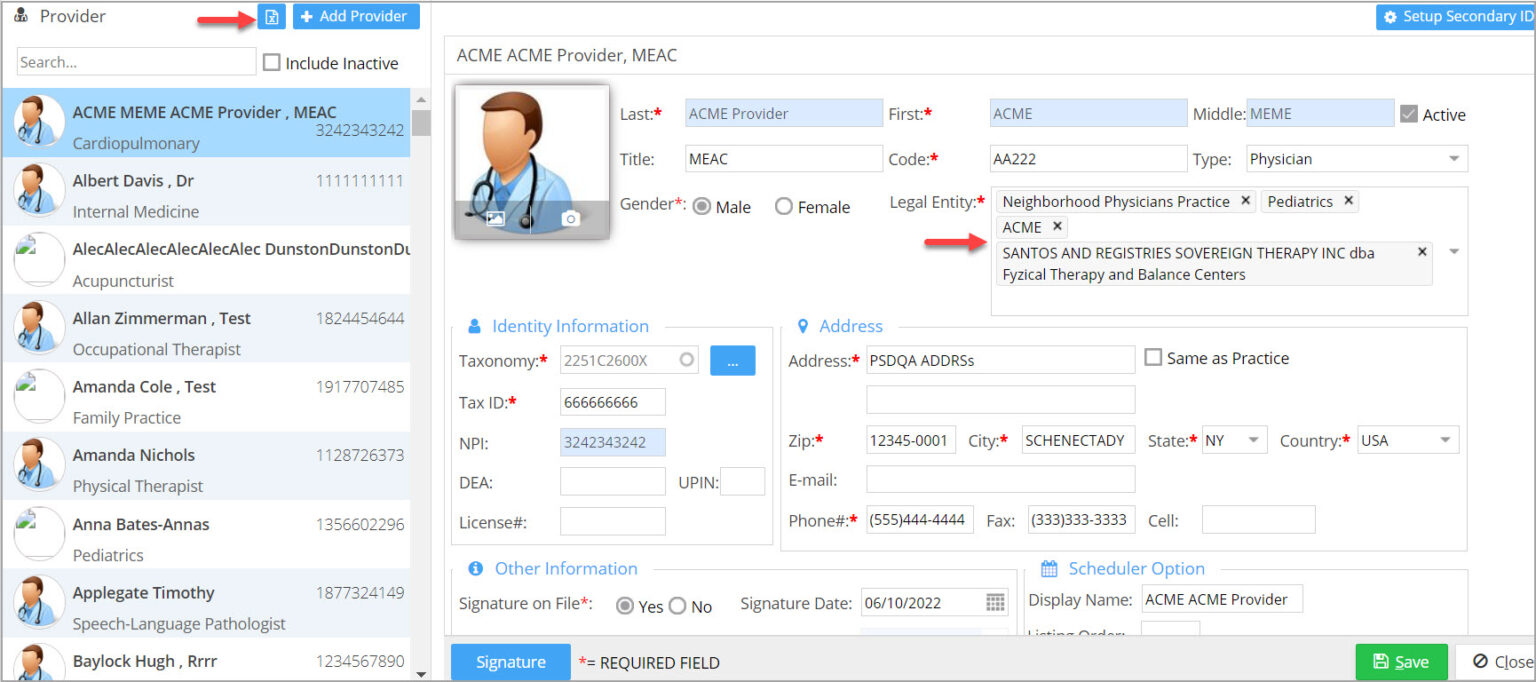
Task: Remove the SANTOS AND REGISTRIES entity tag
Action: [1421, 252]
